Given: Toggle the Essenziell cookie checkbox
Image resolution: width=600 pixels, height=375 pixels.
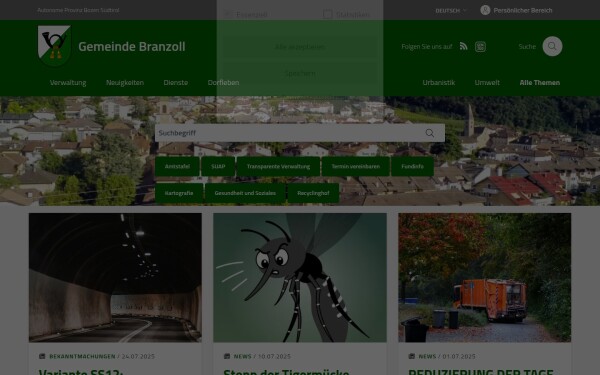Looking at the screenshot, I should (228, 14).
